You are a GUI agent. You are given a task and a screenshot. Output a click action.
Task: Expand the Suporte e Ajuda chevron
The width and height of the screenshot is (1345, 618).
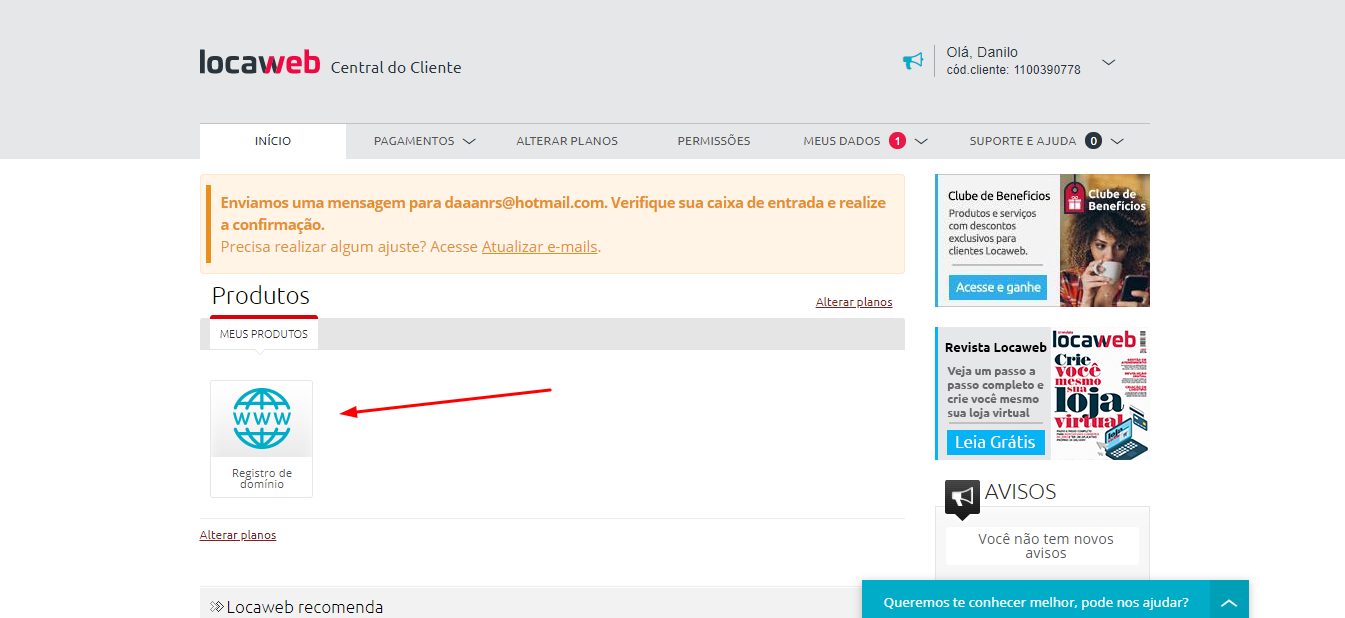pyautogui.click(x=1117, y=141)
